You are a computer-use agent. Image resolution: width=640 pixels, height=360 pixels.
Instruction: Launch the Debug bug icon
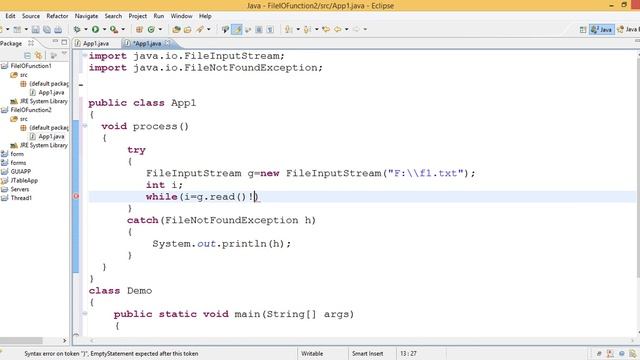(x=77, y=29)
